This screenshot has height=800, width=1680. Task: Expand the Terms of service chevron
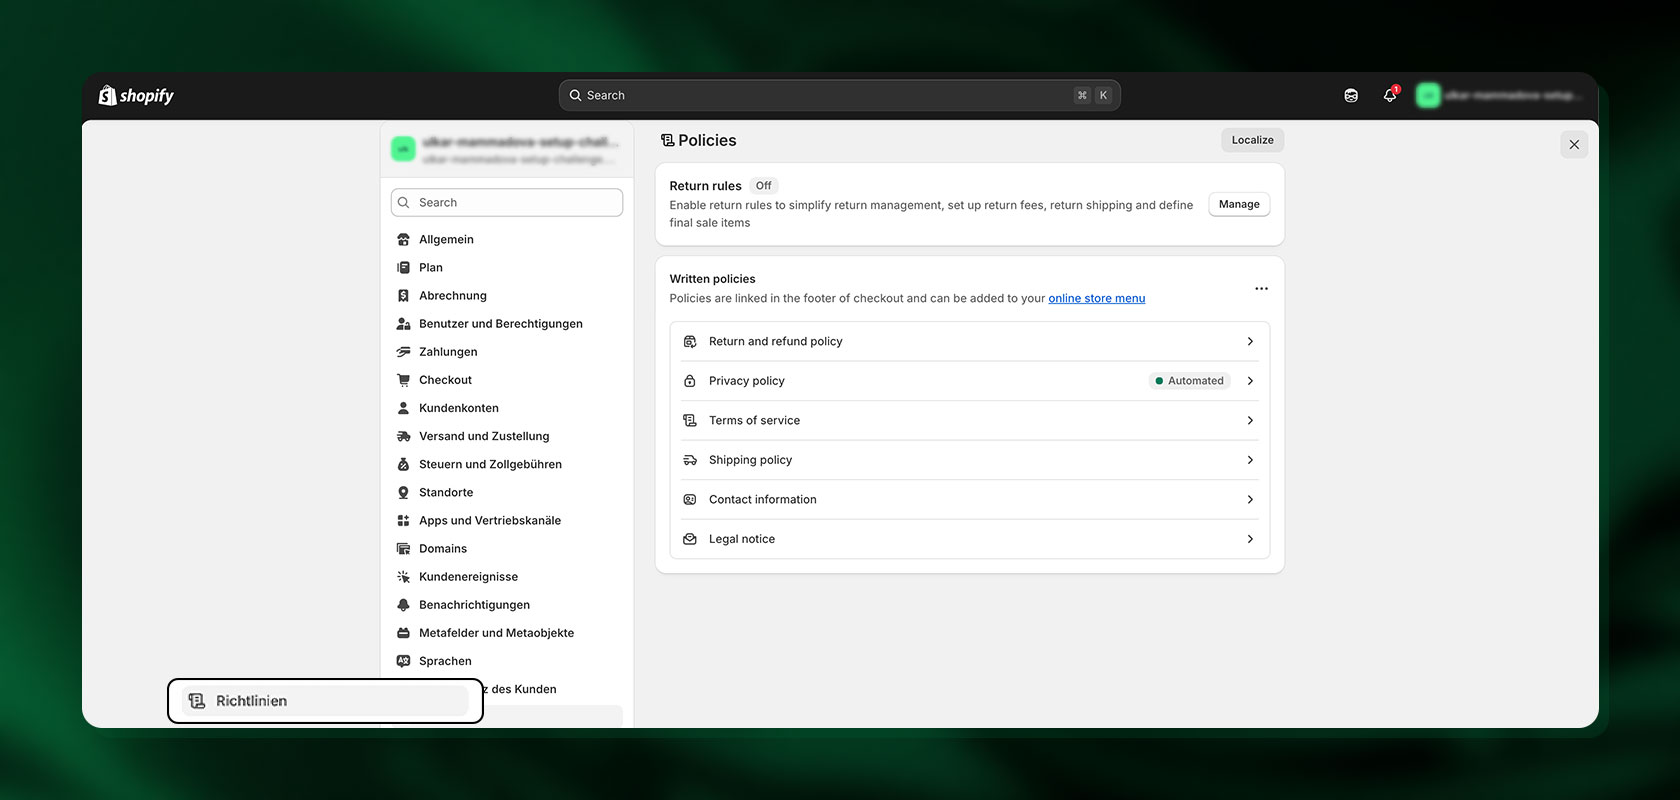[x=1250, y=420]
